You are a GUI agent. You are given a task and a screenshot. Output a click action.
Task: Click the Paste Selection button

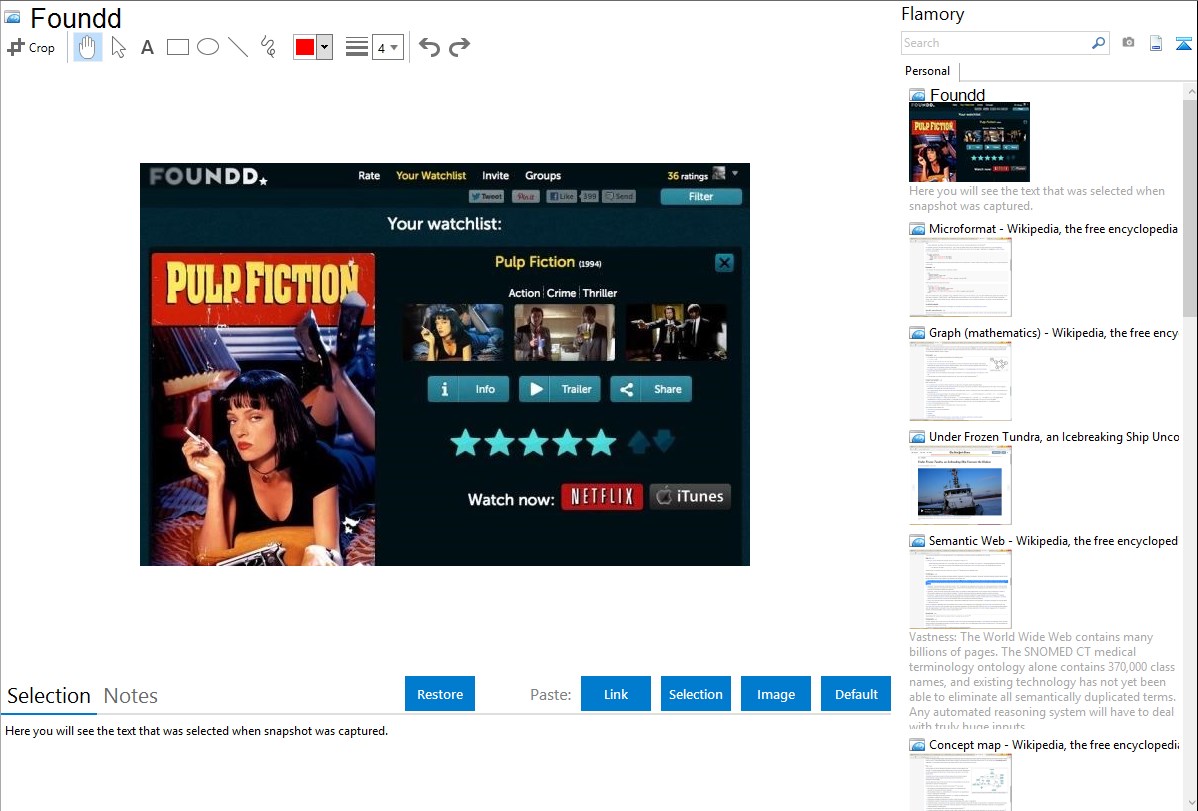pos(695,693)
